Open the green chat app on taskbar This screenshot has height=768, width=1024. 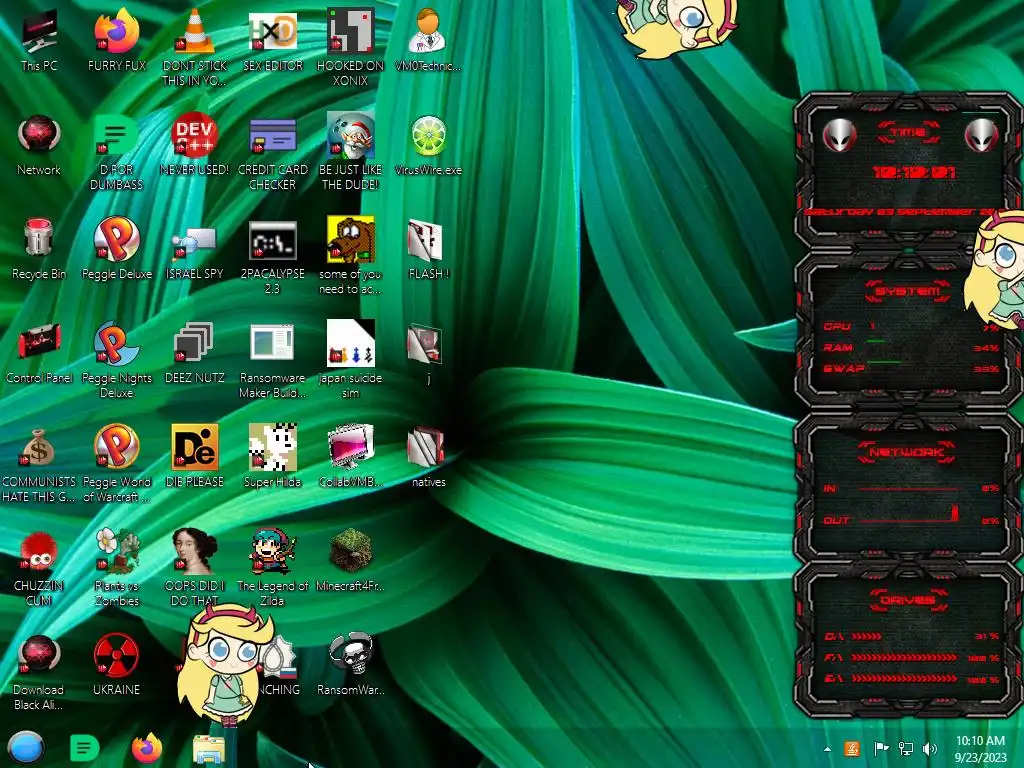(x=84, y=748)
